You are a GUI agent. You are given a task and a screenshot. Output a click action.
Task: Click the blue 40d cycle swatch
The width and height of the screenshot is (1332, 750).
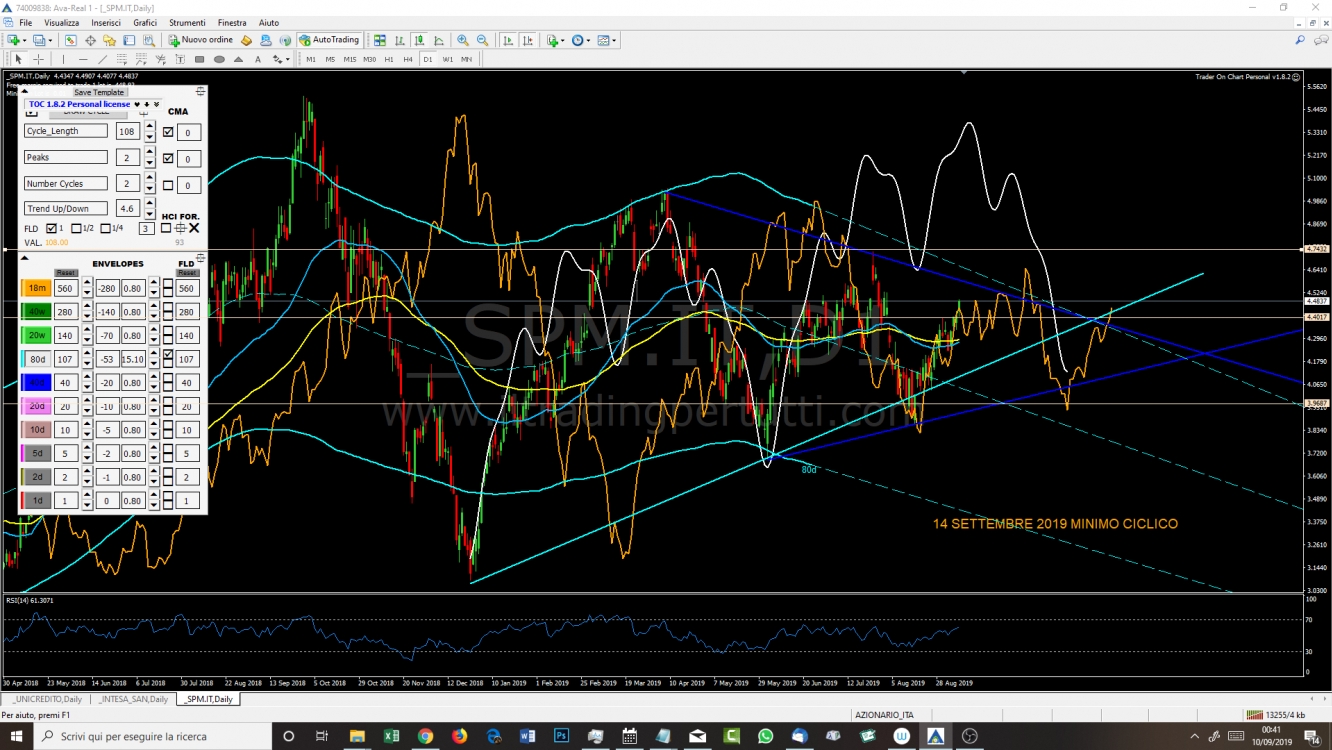(36, 382)
